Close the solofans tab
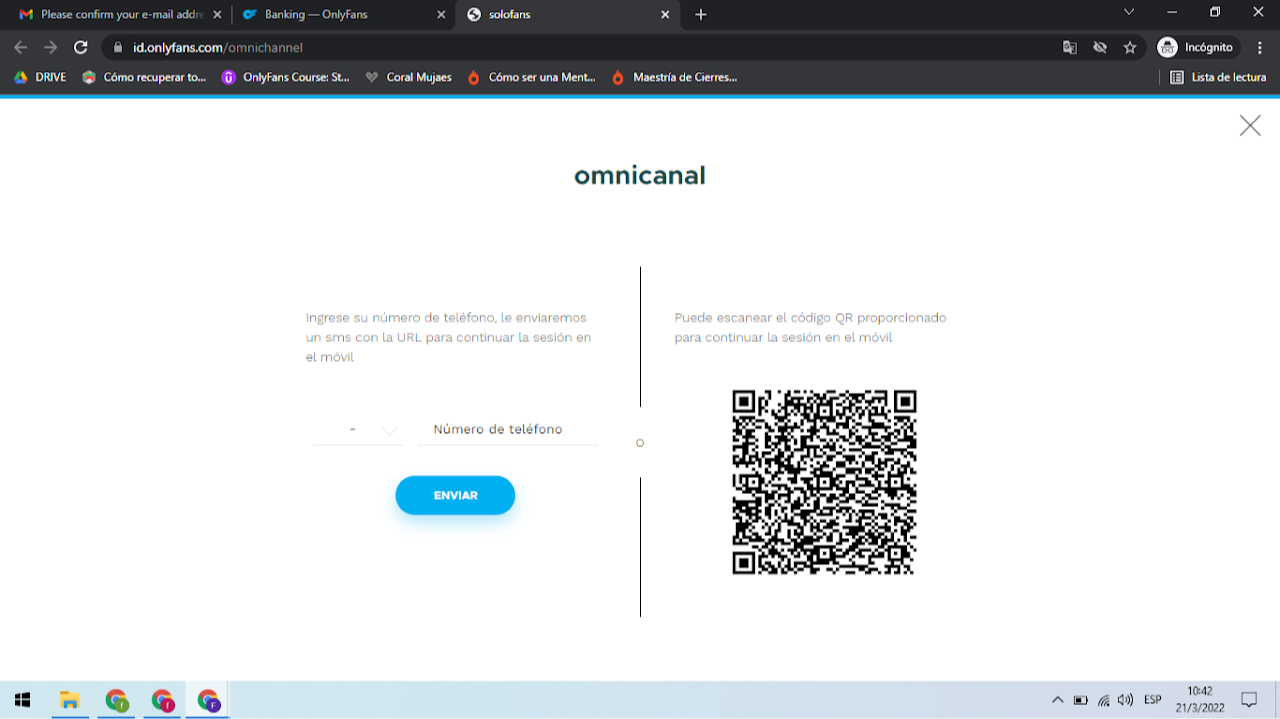 (x=665, y=15)
